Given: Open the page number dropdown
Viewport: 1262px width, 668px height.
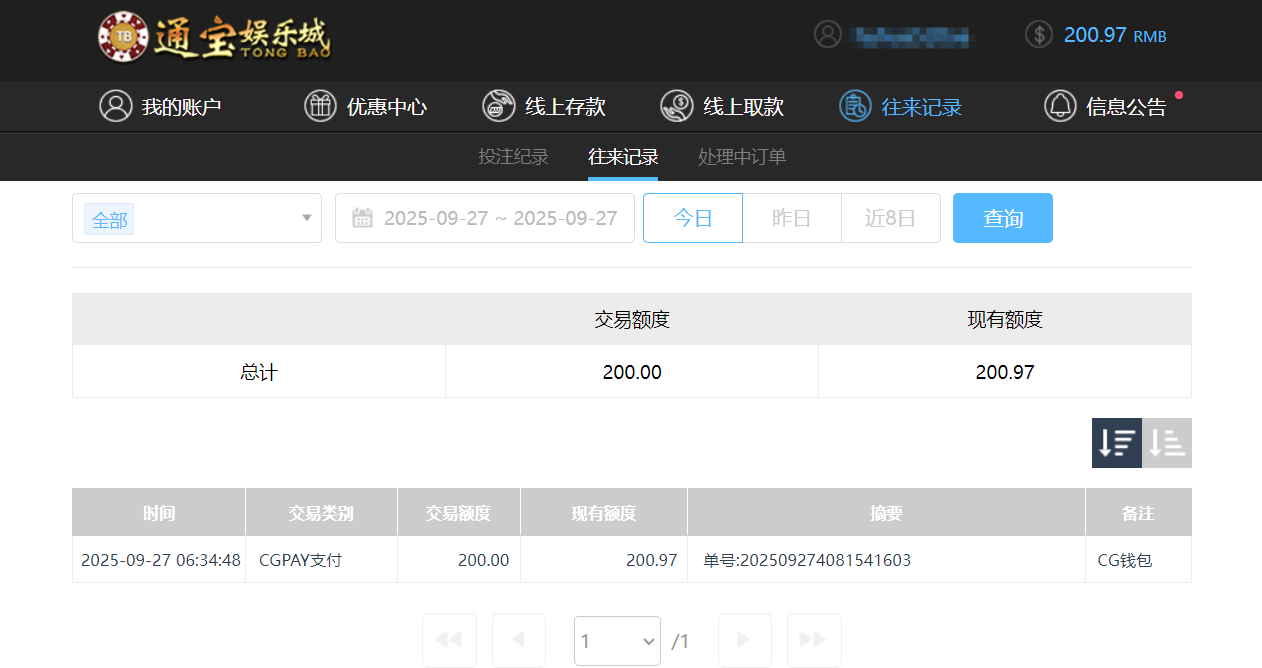Looking at the screenshot, I should coord(617,640).
